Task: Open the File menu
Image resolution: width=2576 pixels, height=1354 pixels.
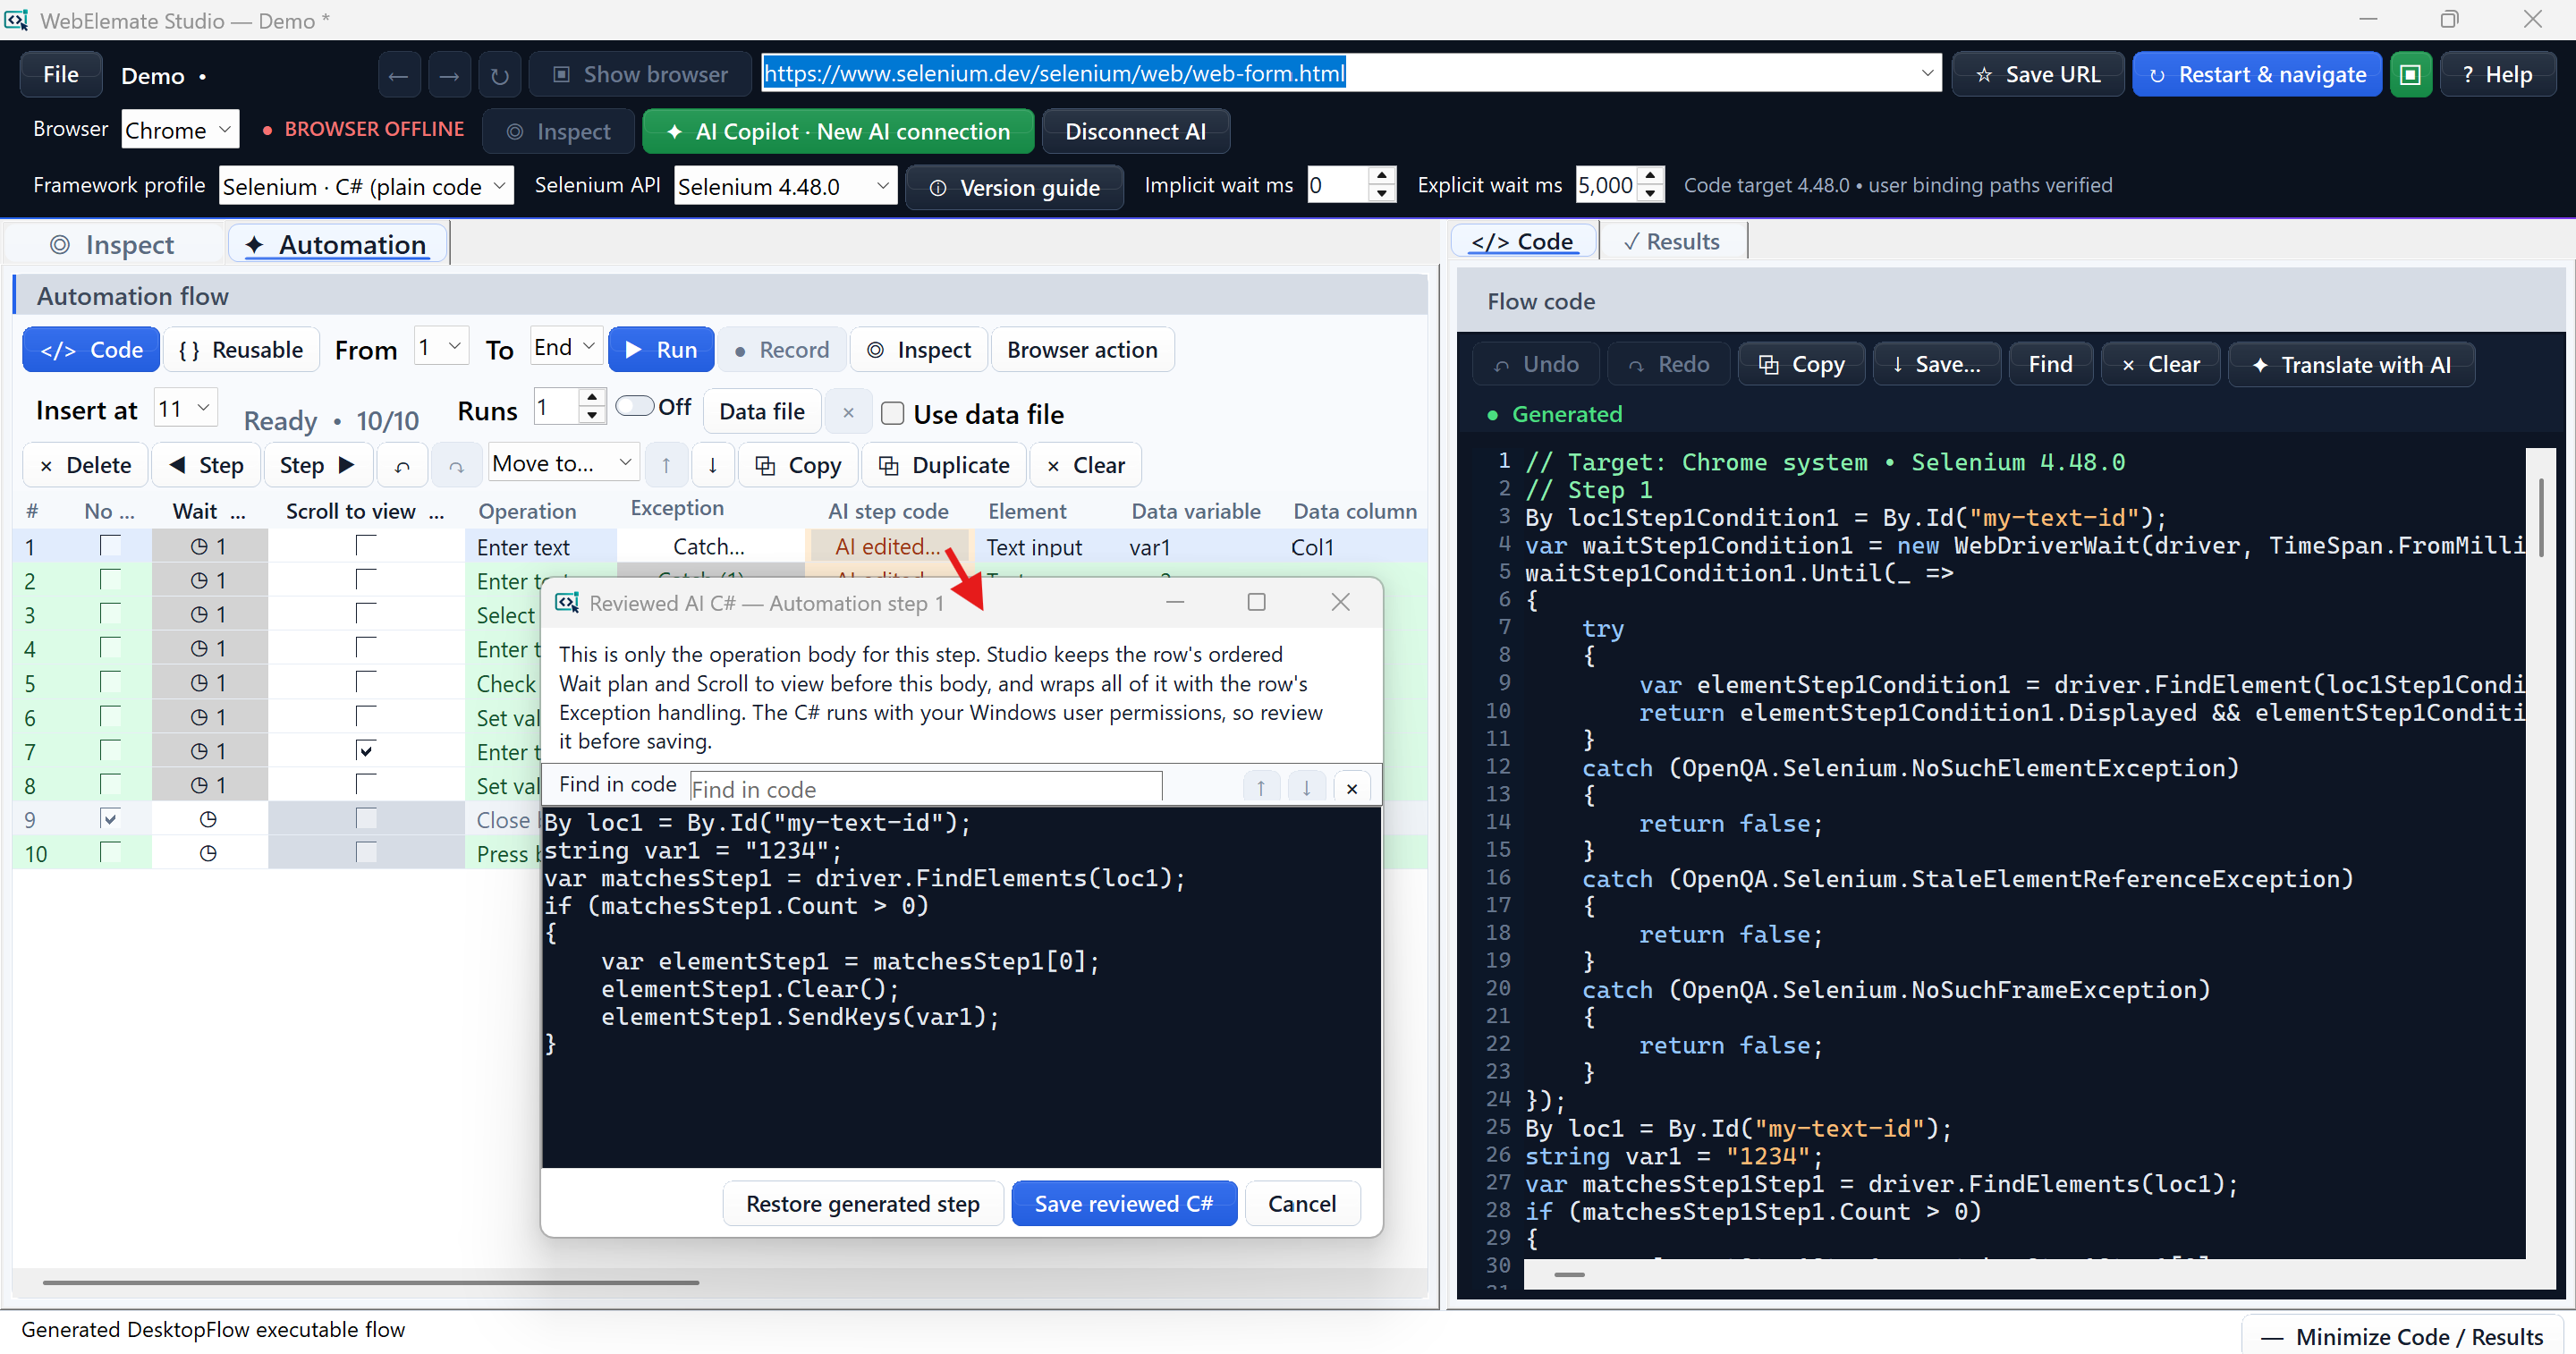Action: pos(61,75)
